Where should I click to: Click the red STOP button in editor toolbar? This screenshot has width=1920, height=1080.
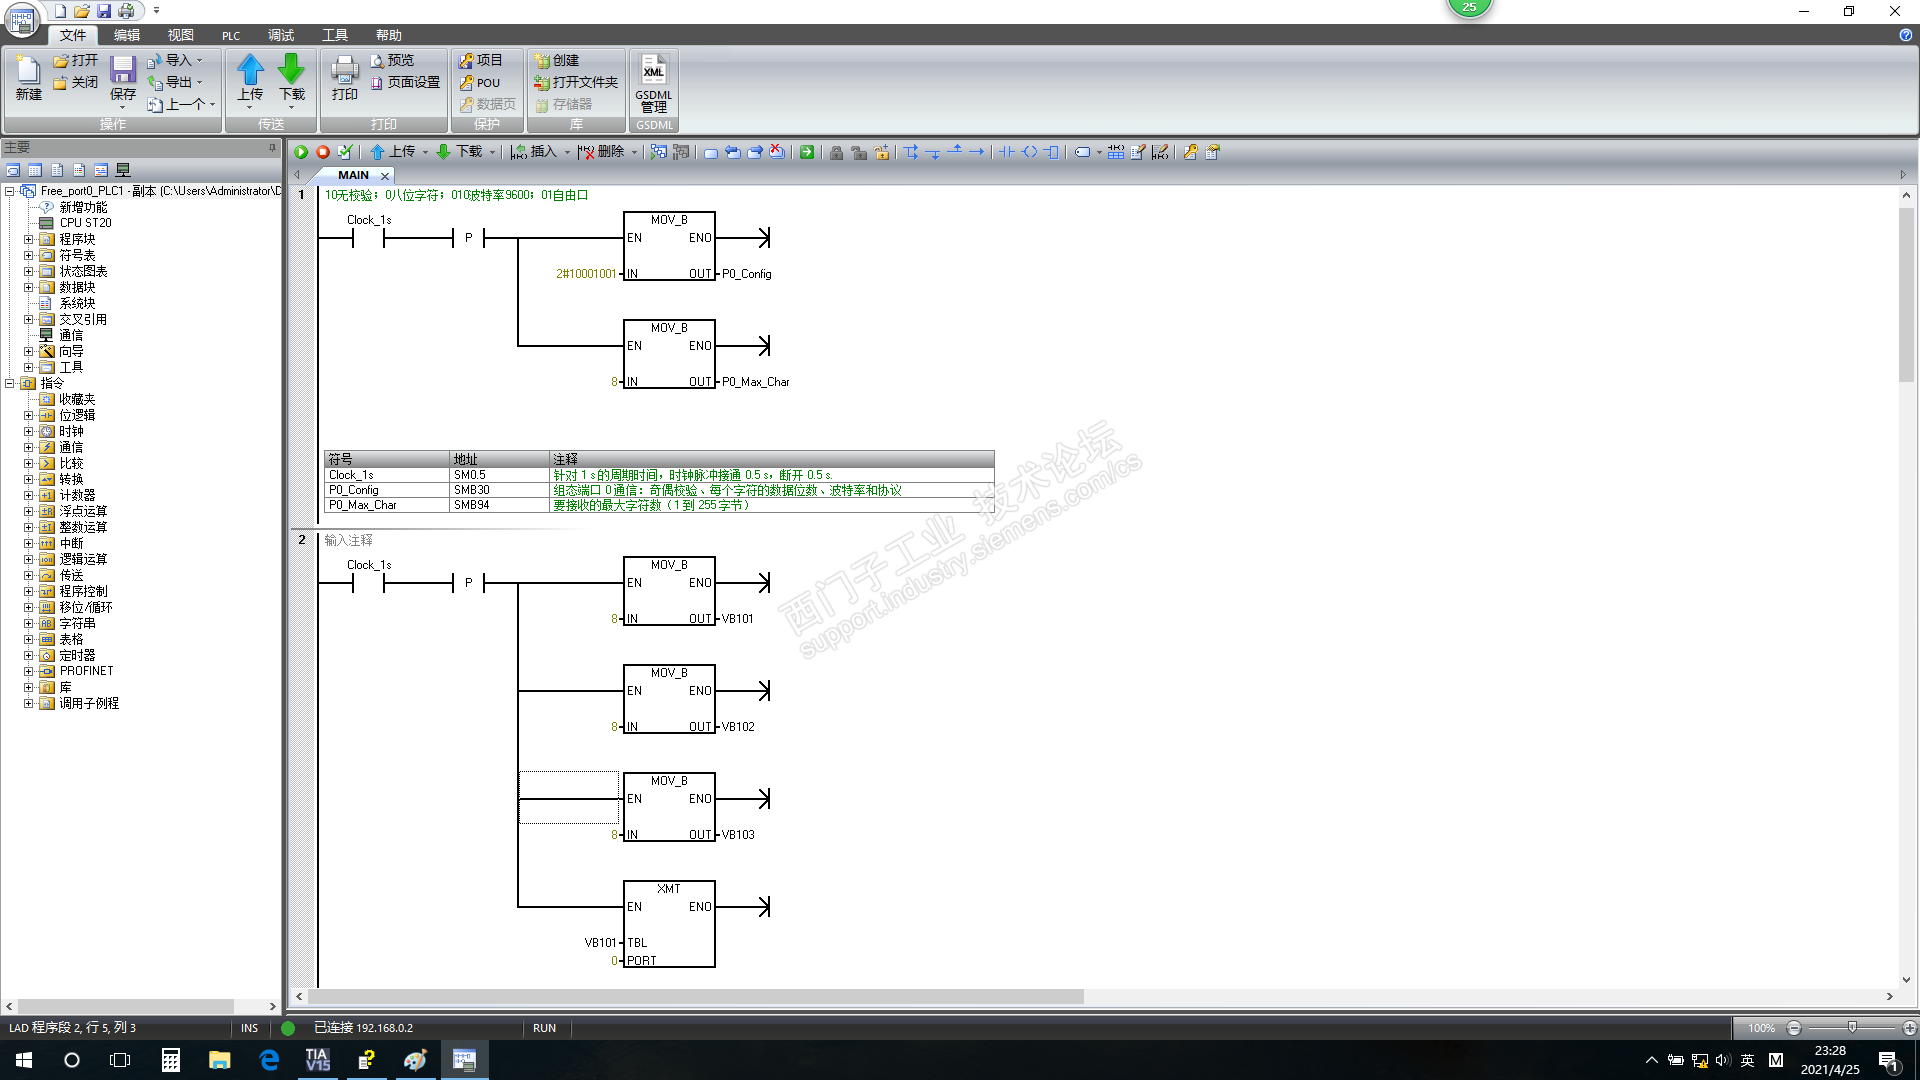coord(323,152)
